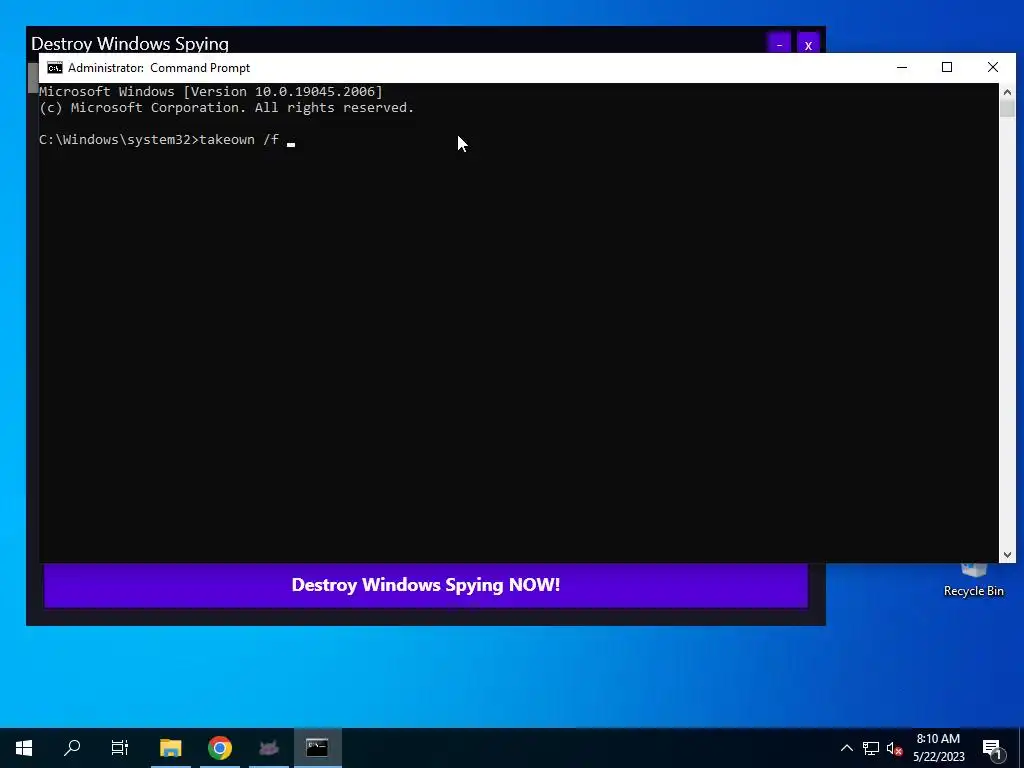1024x768 pixels.
Task: Click the Command Prompt scrollbar up arrow
Action: point(1007,91)
